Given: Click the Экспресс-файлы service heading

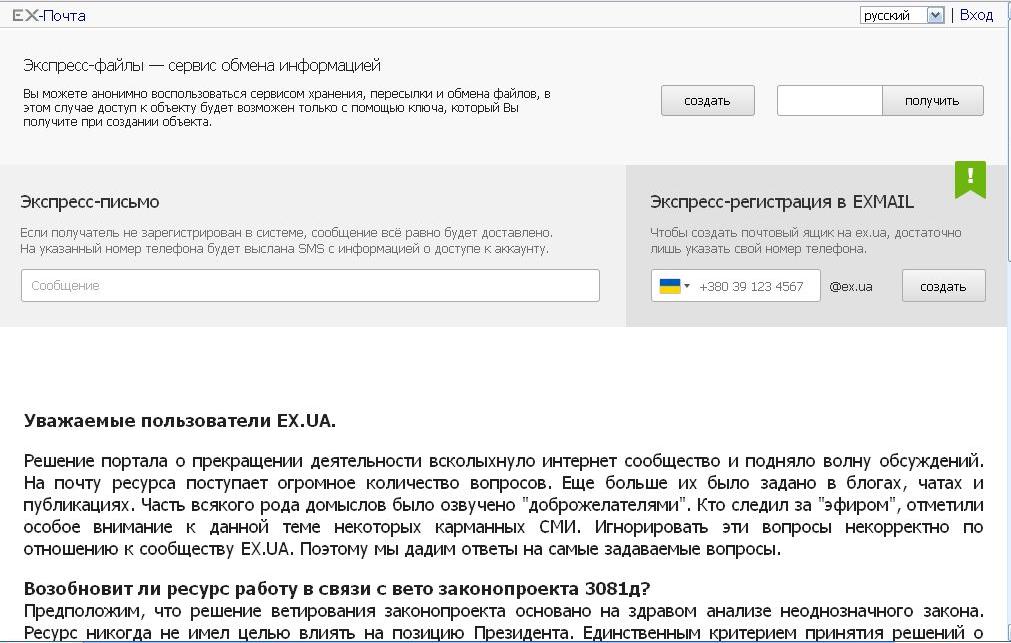Looking at the screenshot, I should click(202, 65).
